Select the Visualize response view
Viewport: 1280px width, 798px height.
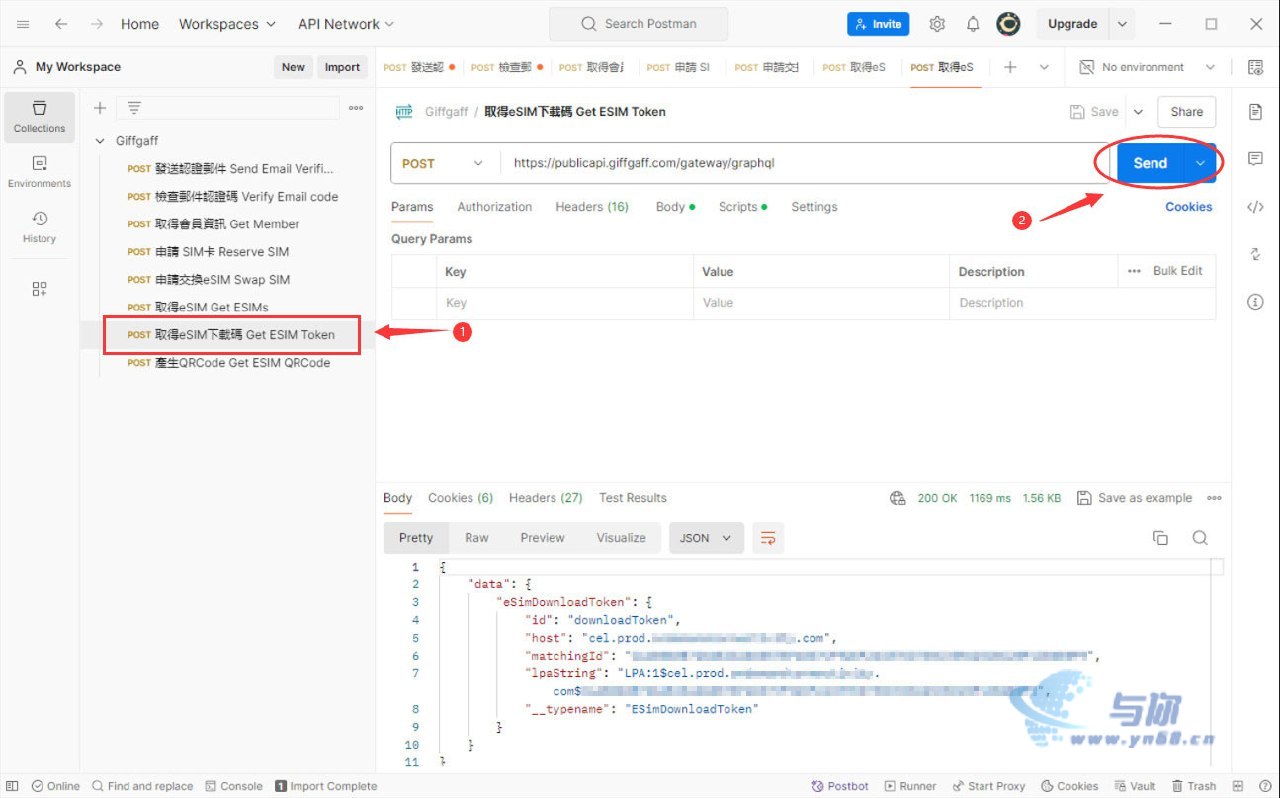(x=621, y=538)
